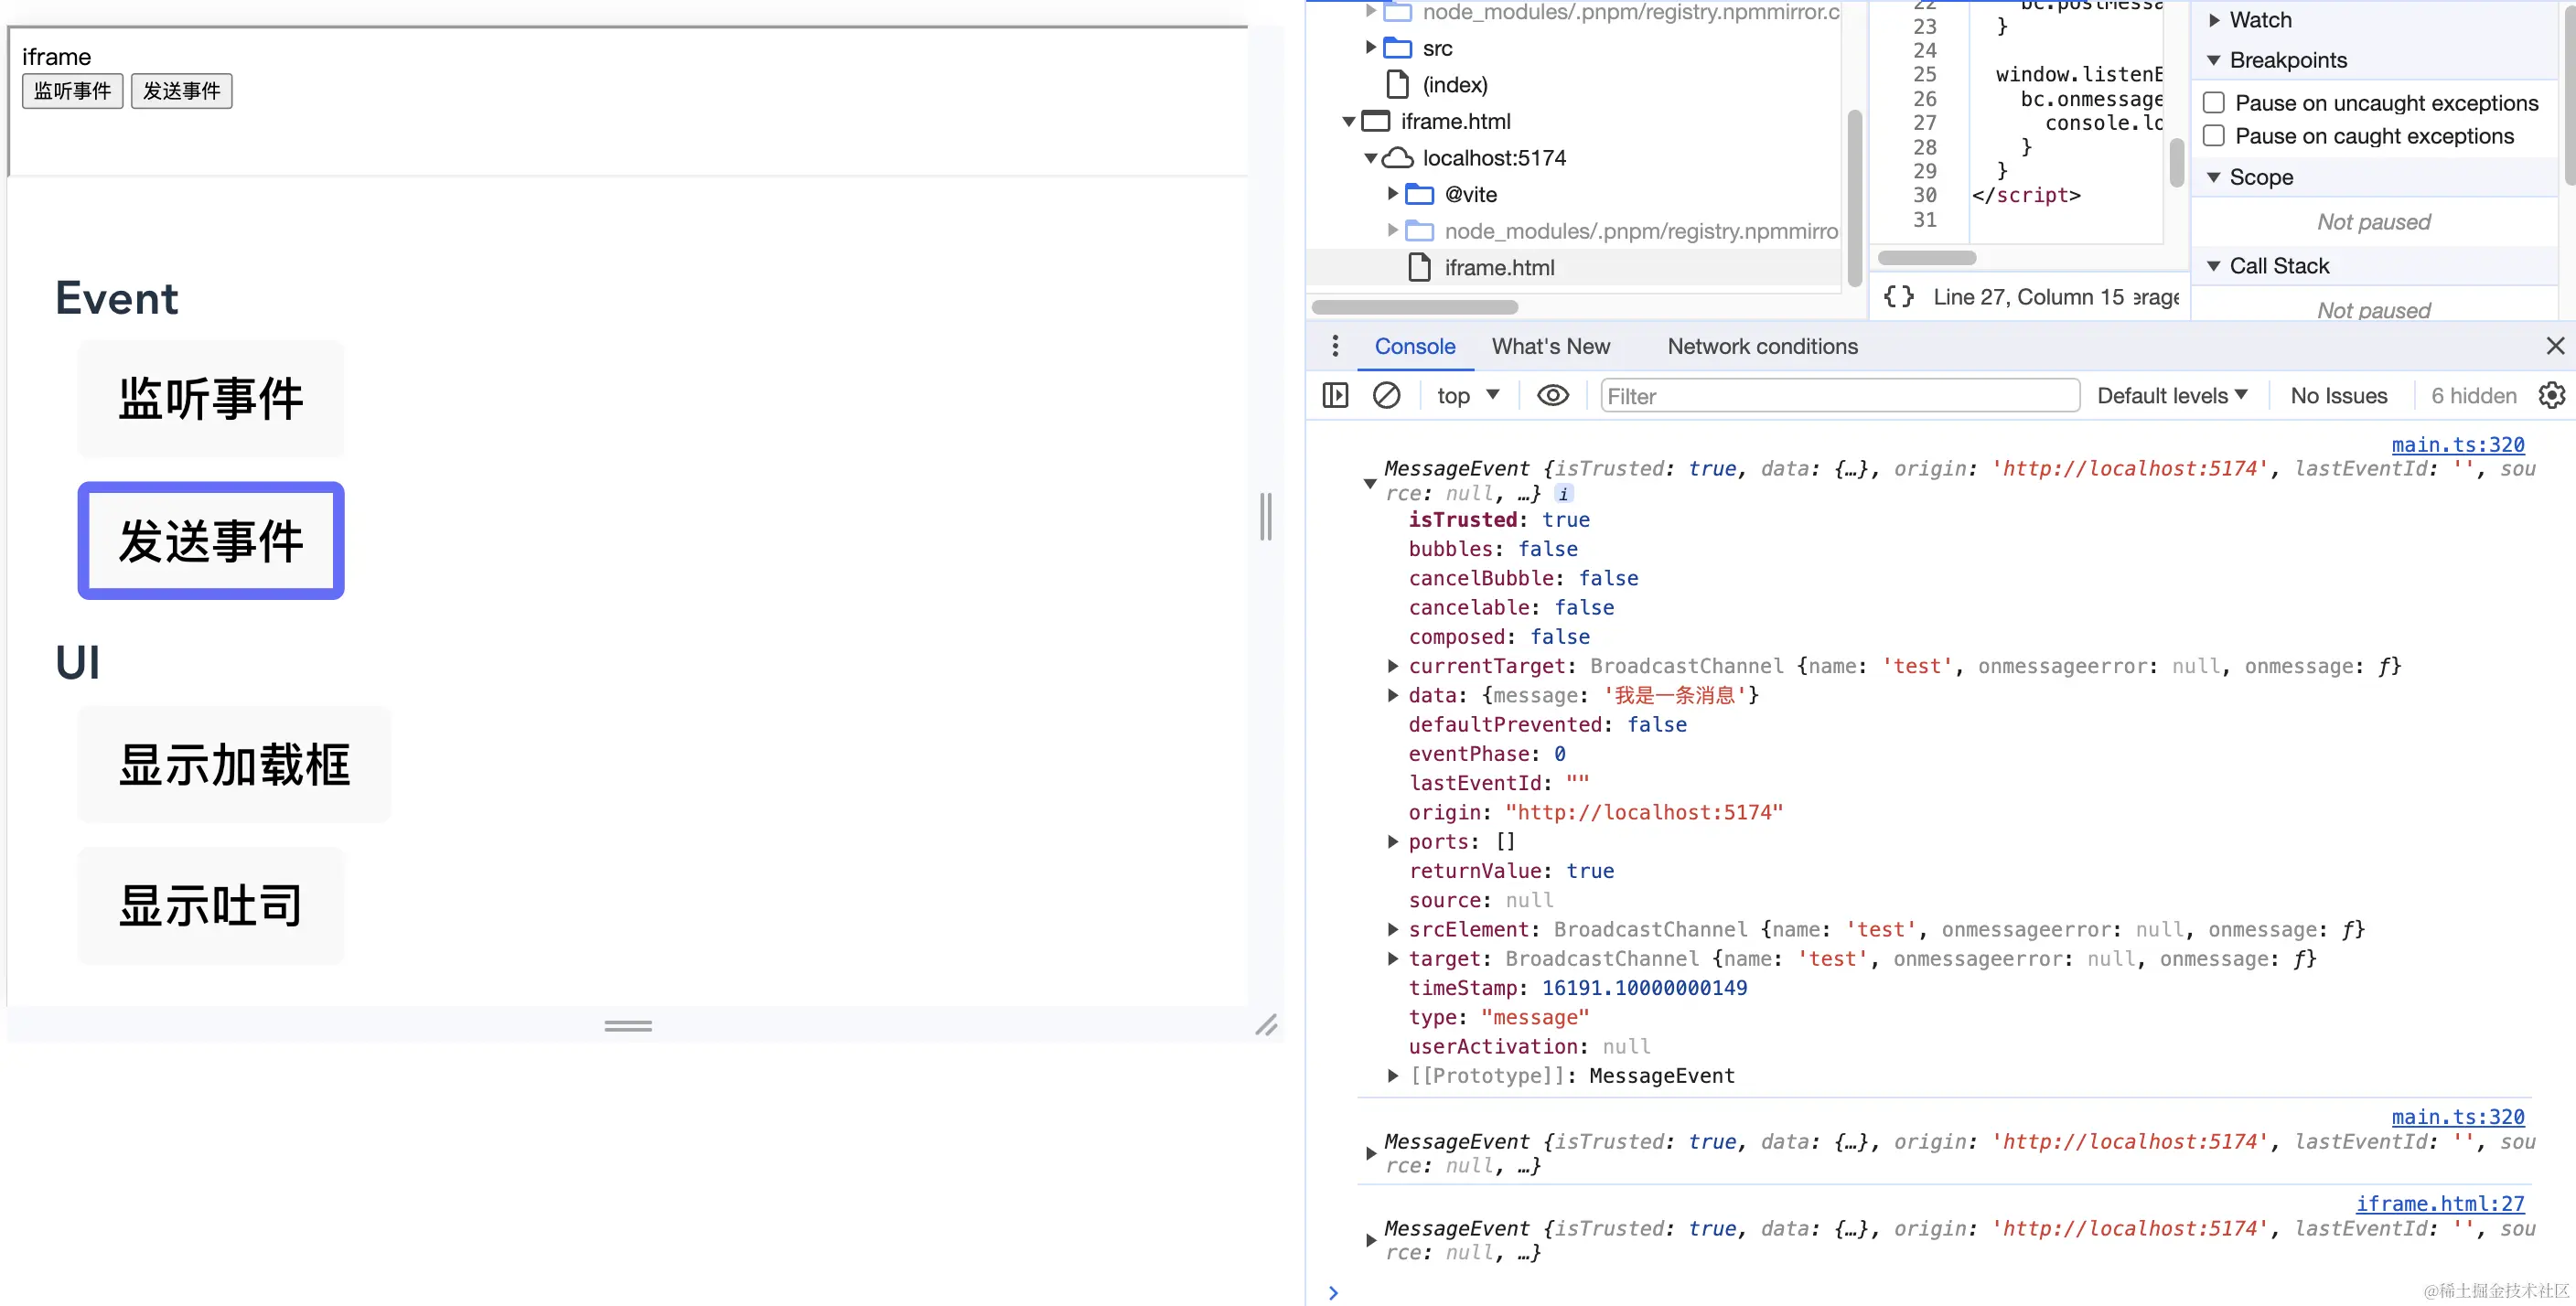The image size is (2576, 1306).
Task: Click the large 发送事件 button
Action: (x=211, y=541)
